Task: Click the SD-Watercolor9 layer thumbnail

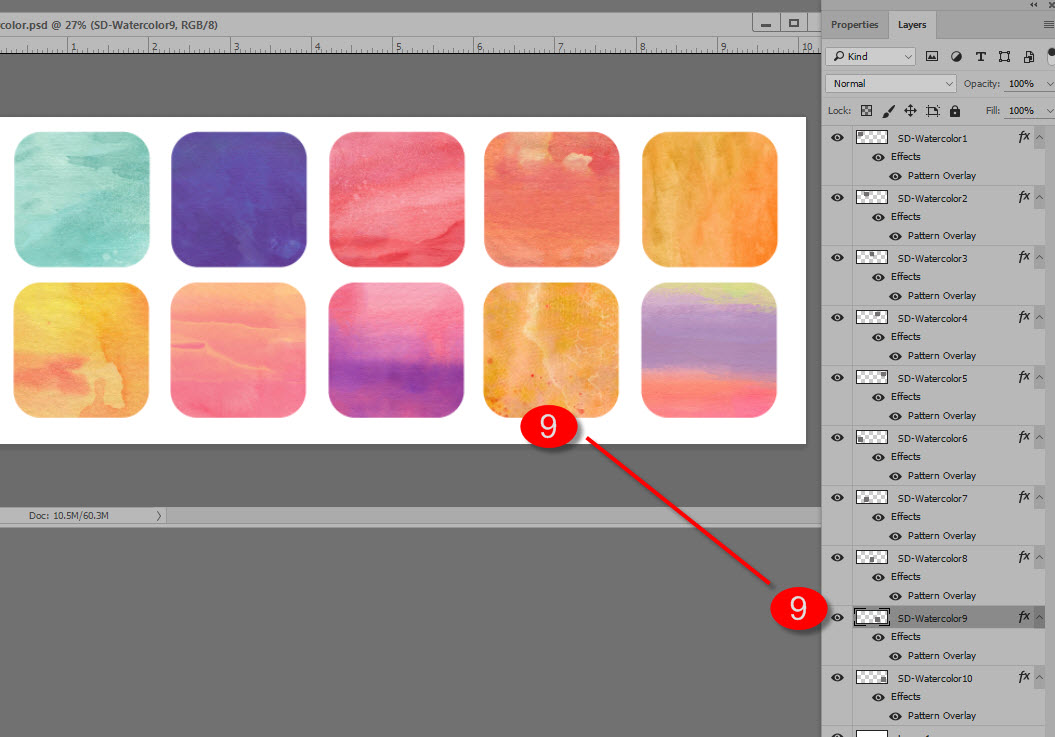Action: [871, 617]
